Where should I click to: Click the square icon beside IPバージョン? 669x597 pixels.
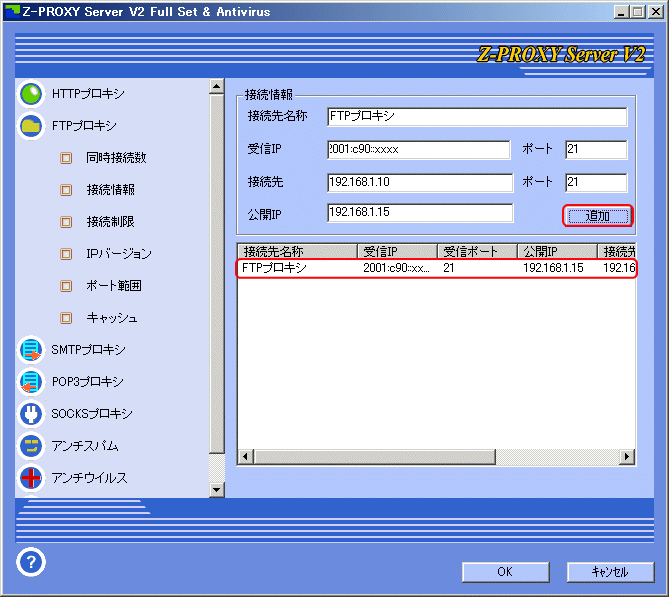(x=66, y=254)
